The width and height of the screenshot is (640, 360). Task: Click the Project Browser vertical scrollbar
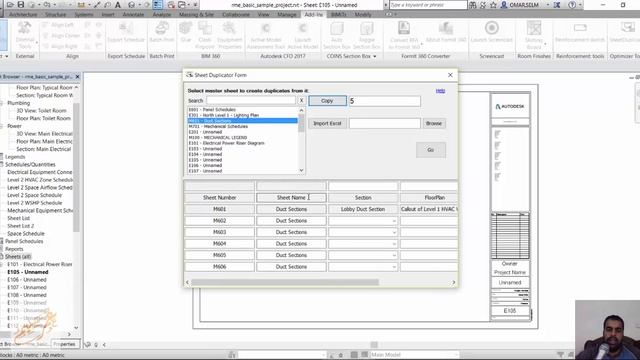tap(76, 167)
